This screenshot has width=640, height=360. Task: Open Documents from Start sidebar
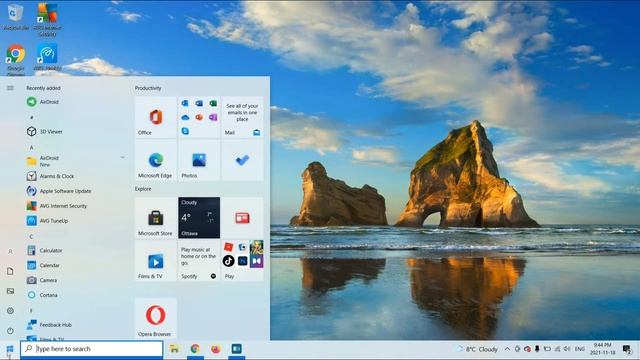click(x=10, y=271)
